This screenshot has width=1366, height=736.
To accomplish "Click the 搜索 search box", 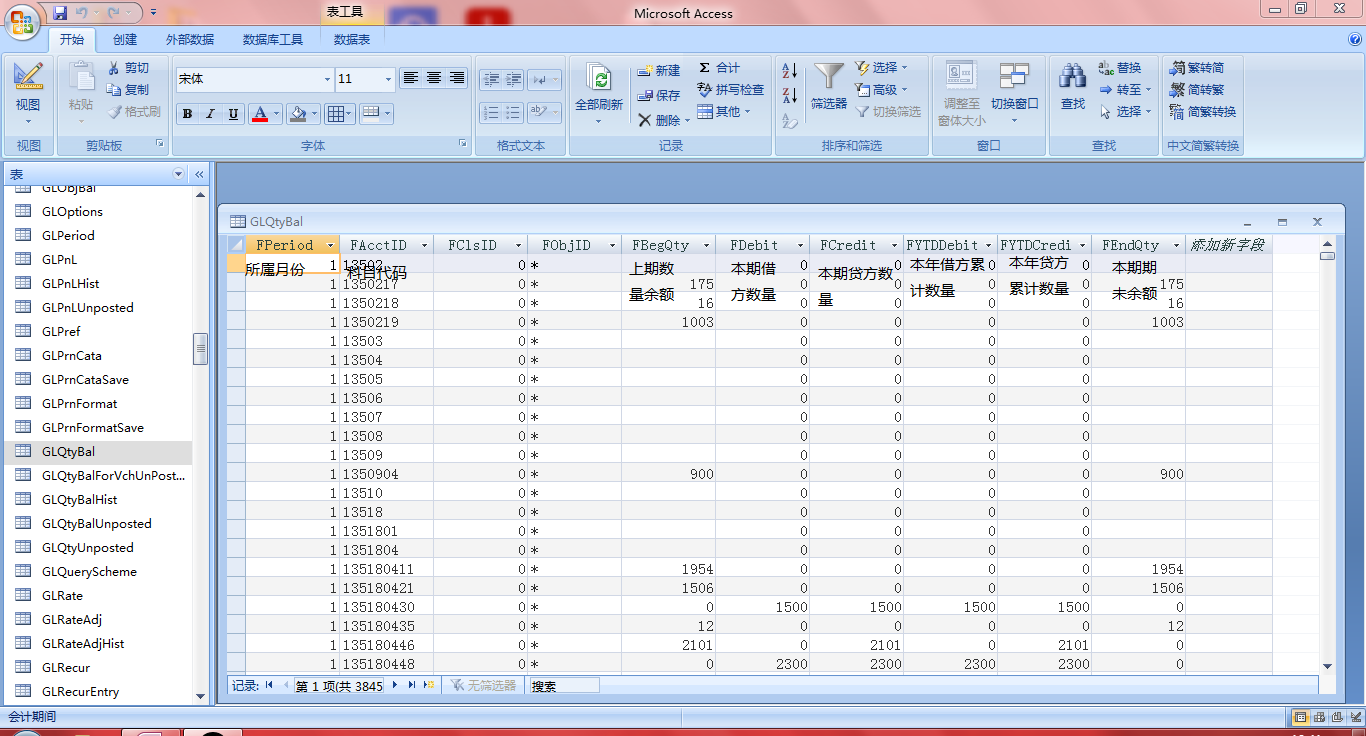I will click(x=564, y=686).
